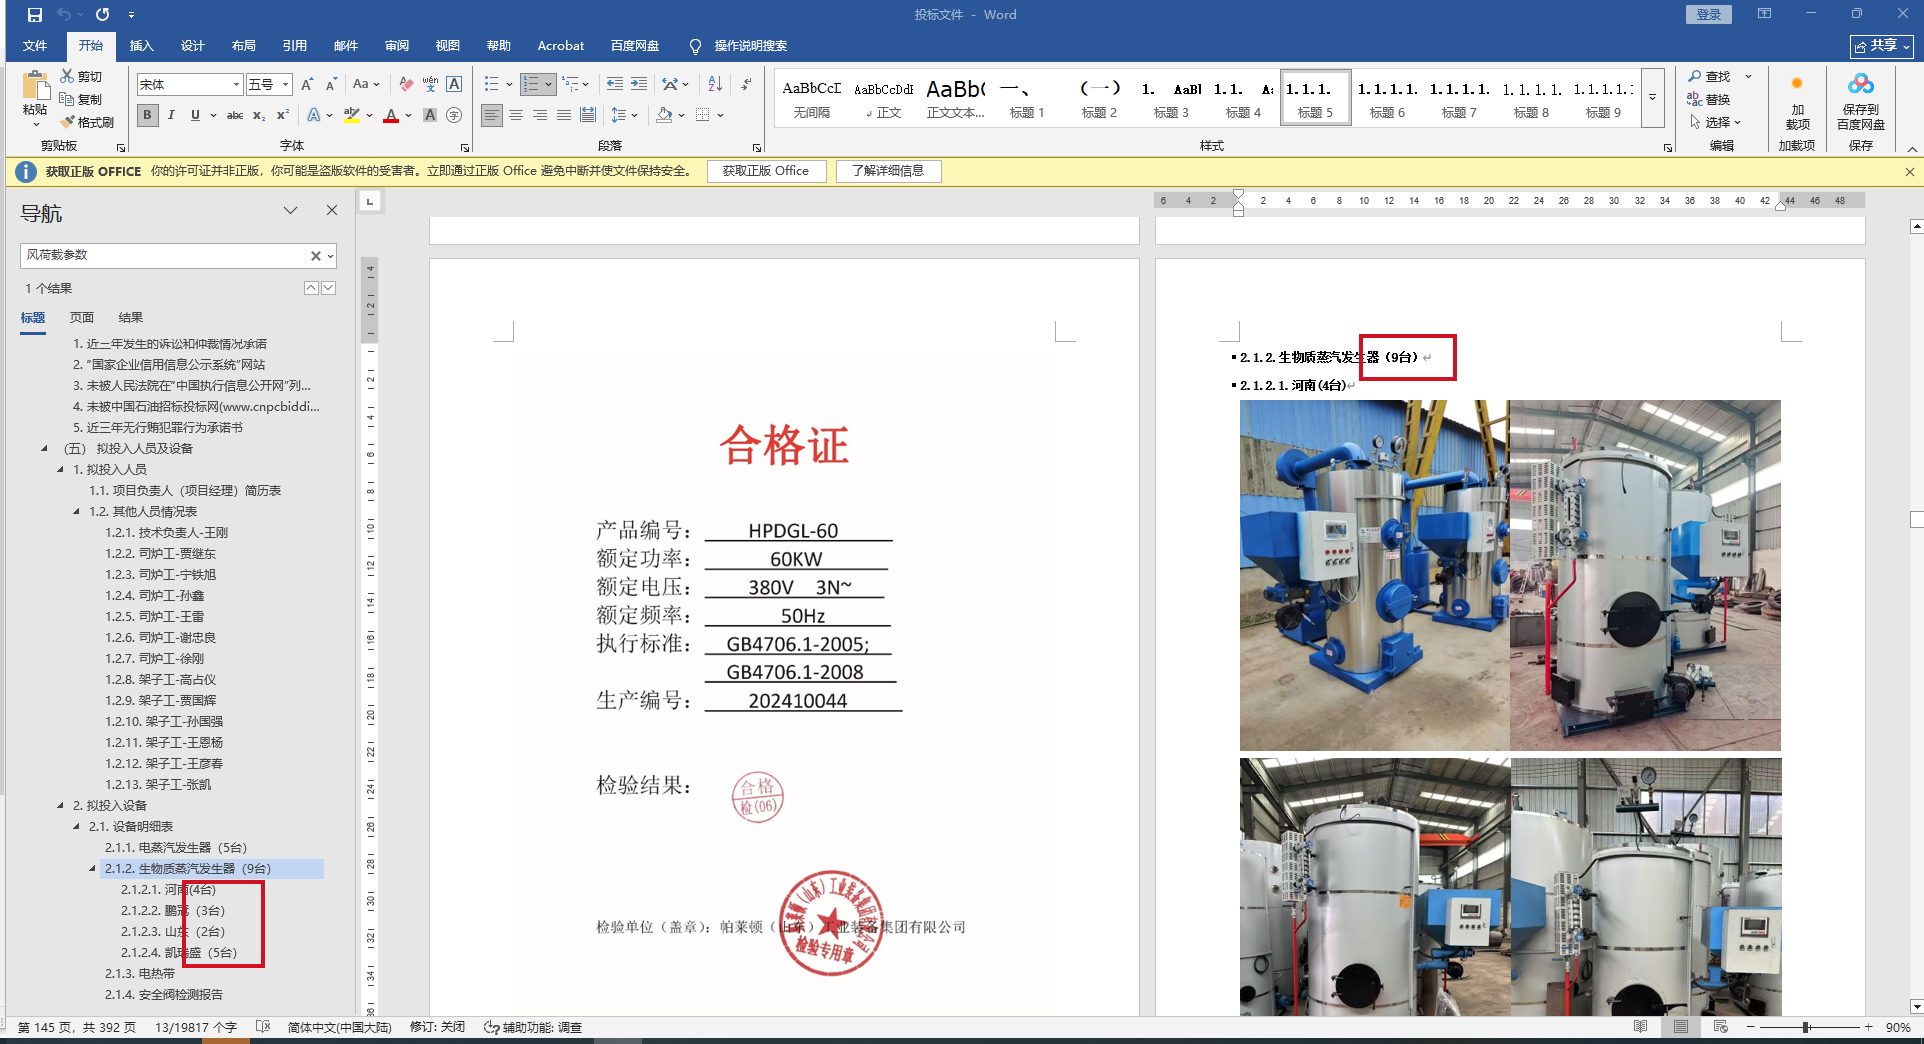
Task: Collapse the 1.2. 其他人员情况表 tree node
Action: pos(77,511)
